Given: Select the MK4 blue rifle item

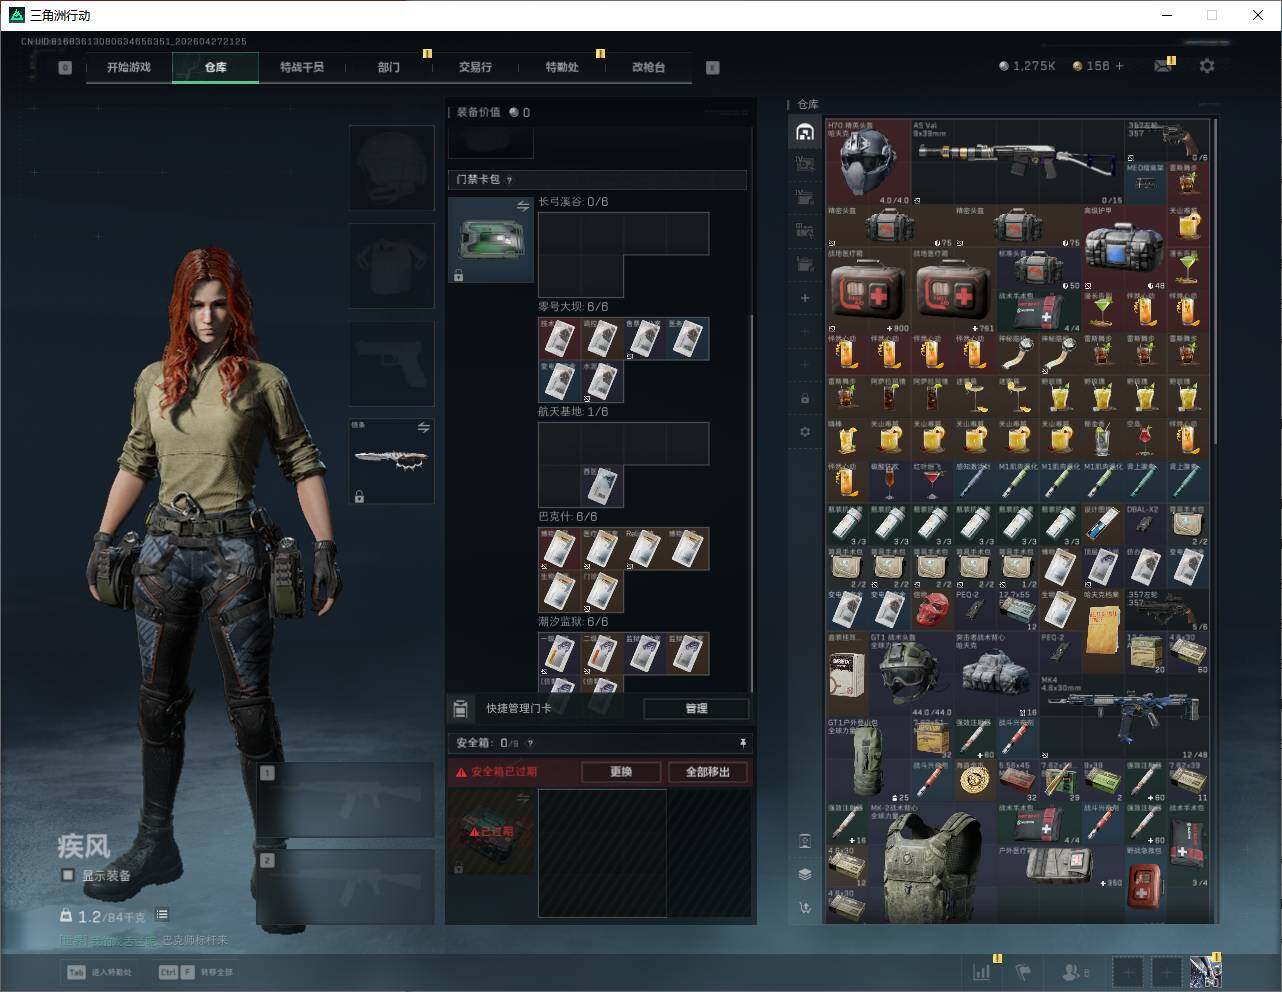Looking at the screenshot, I should pyautogui.click(x=1124, y=717).
